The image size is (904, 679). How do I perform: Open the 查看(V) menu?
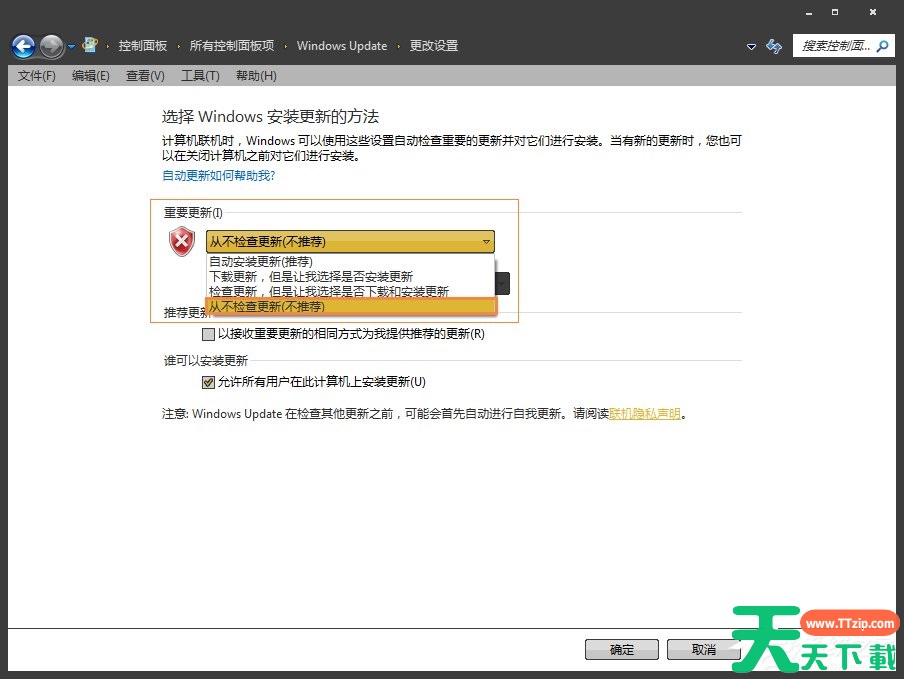click(x=145, y=76)
